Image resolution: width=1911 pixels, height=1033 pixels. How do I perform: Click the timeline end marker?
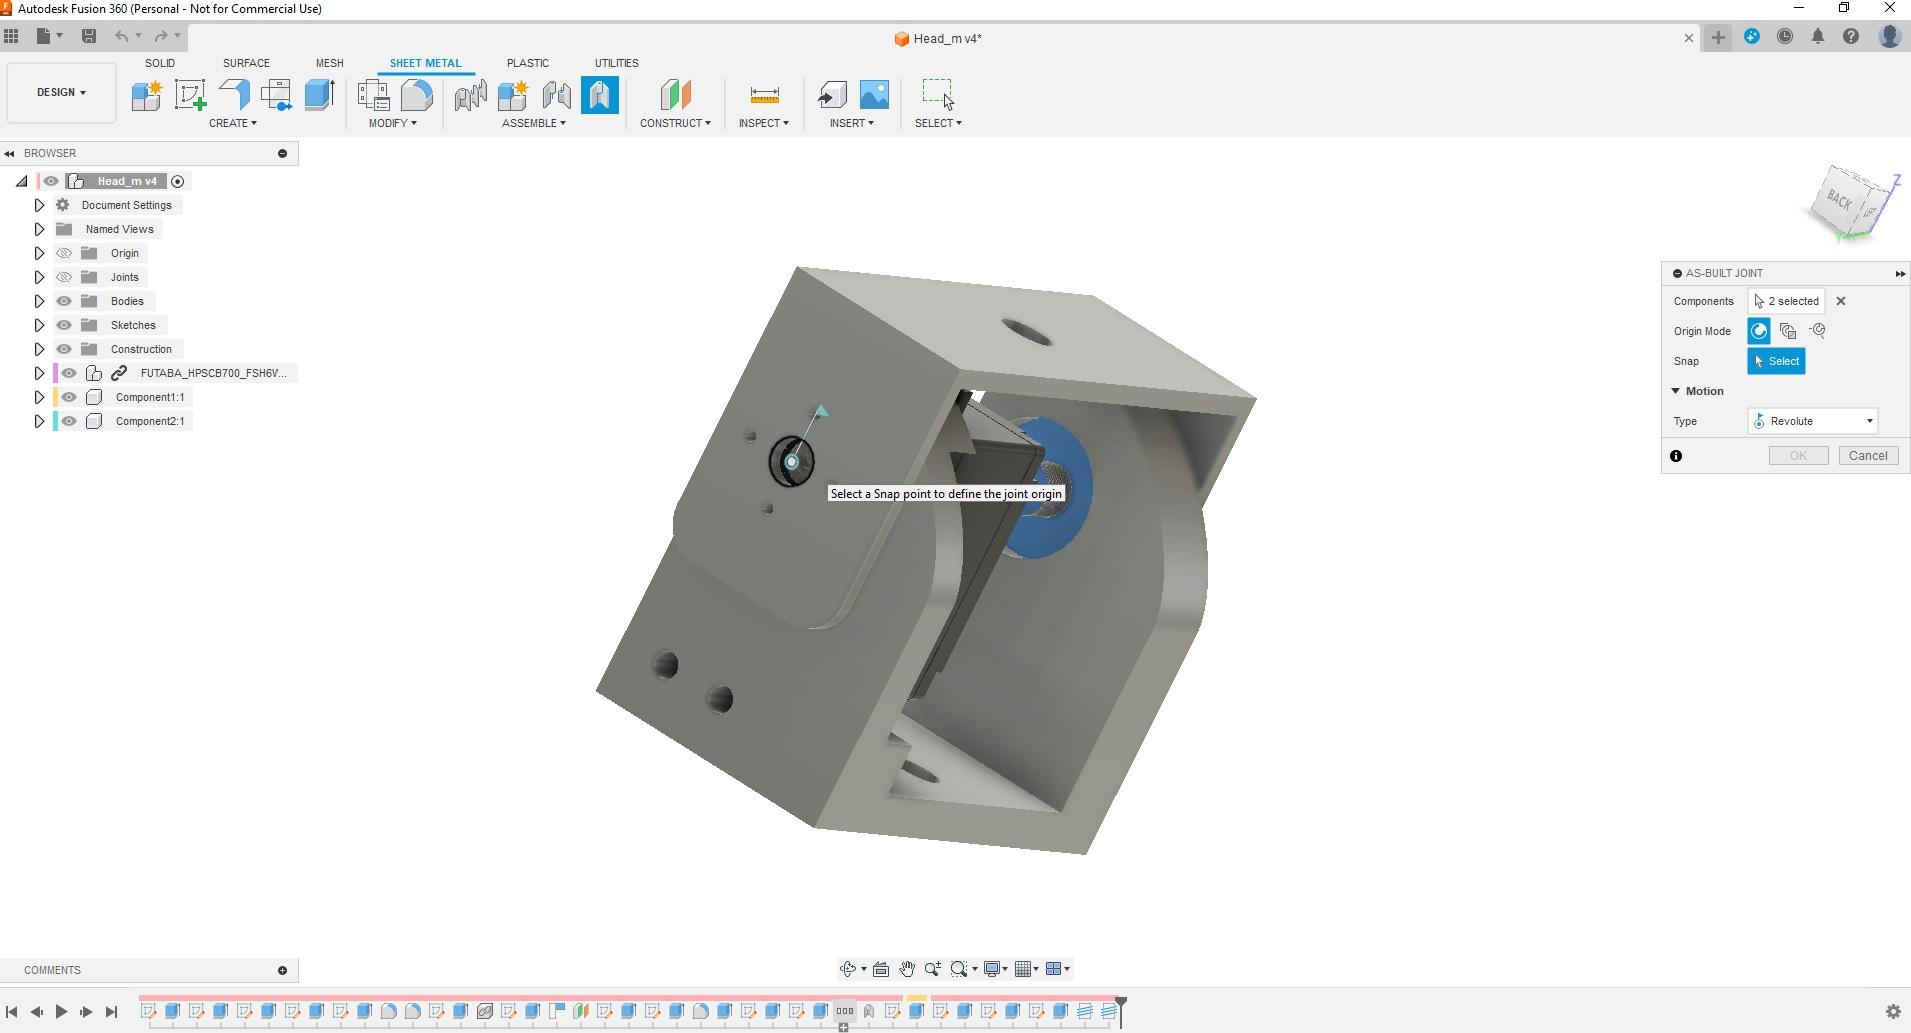tap(1121, 1010)
